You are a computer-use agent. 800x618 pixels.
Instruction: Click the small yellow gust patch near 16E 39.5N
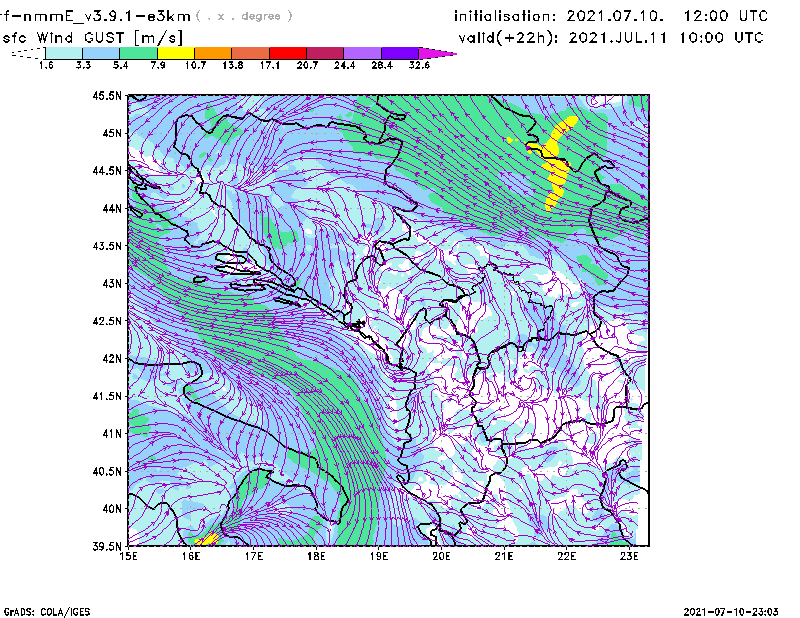(208, 539)
